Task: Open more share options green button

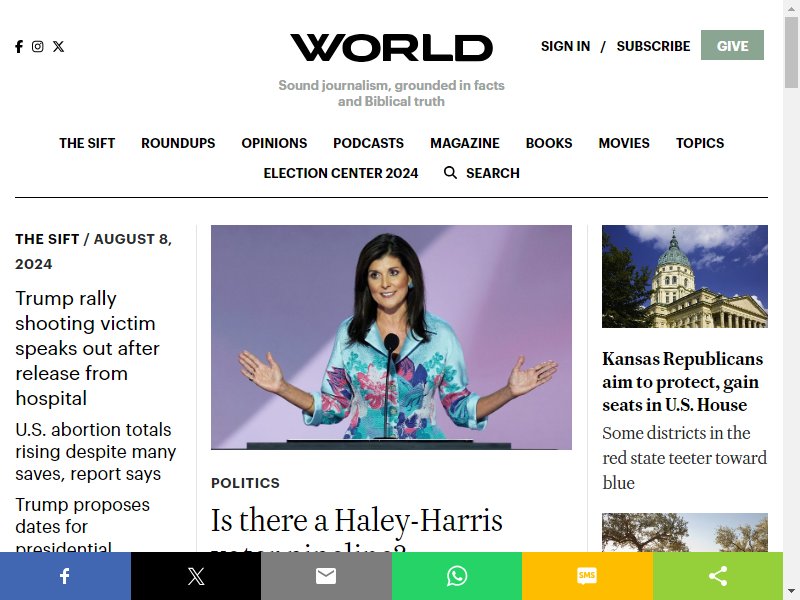Action: click(x=718, y=576)
